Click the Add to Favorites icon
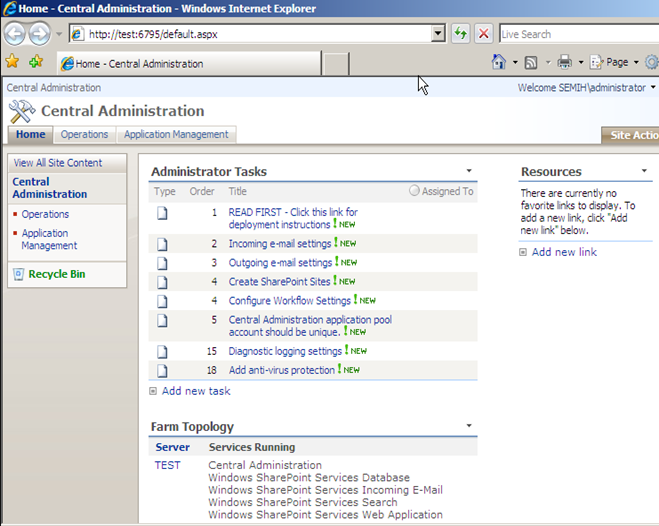659x526 pixels. pos(36,62)
